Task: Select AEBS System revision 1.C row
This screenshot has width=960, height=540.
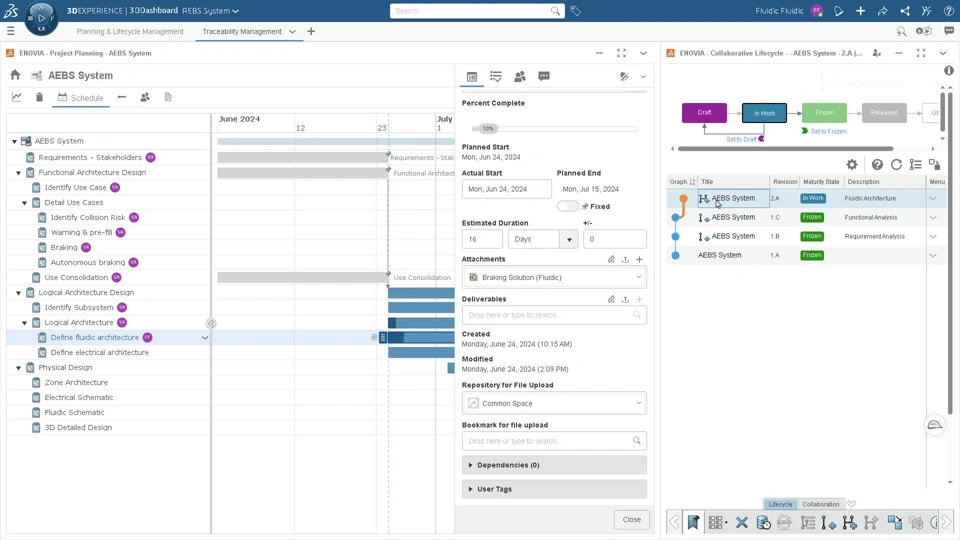Action: [805, 217]
